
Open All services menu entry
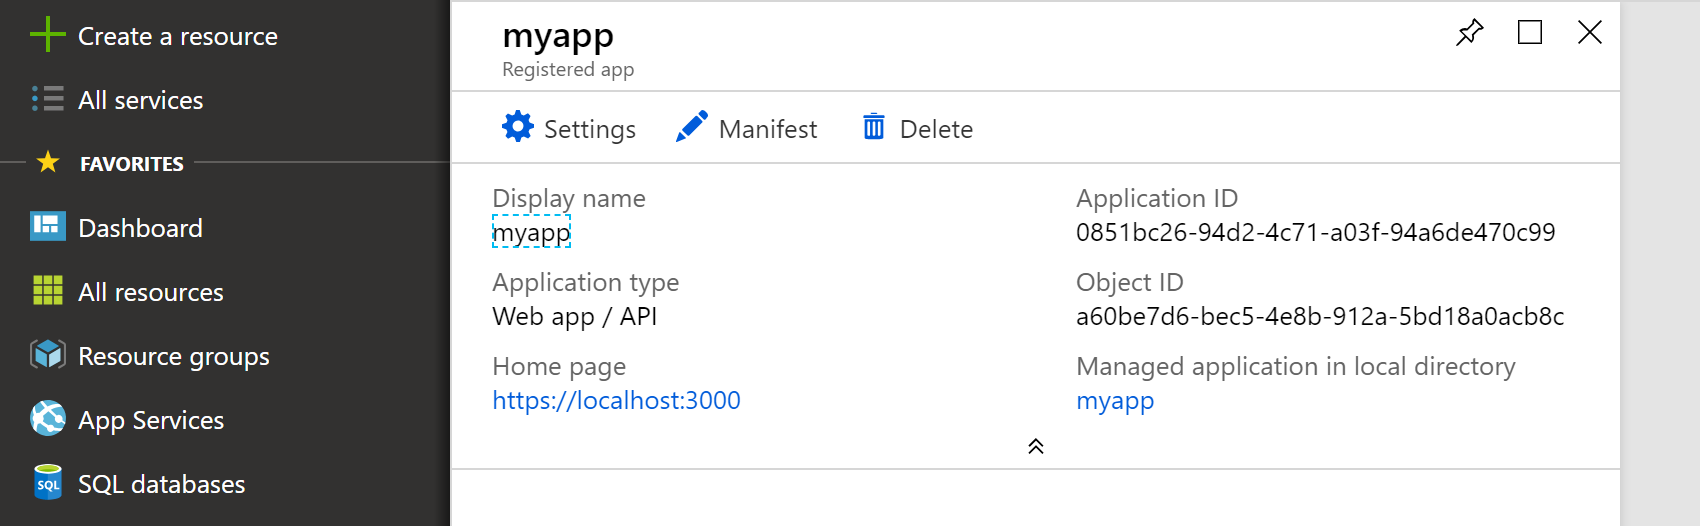(x=141, y=100)
